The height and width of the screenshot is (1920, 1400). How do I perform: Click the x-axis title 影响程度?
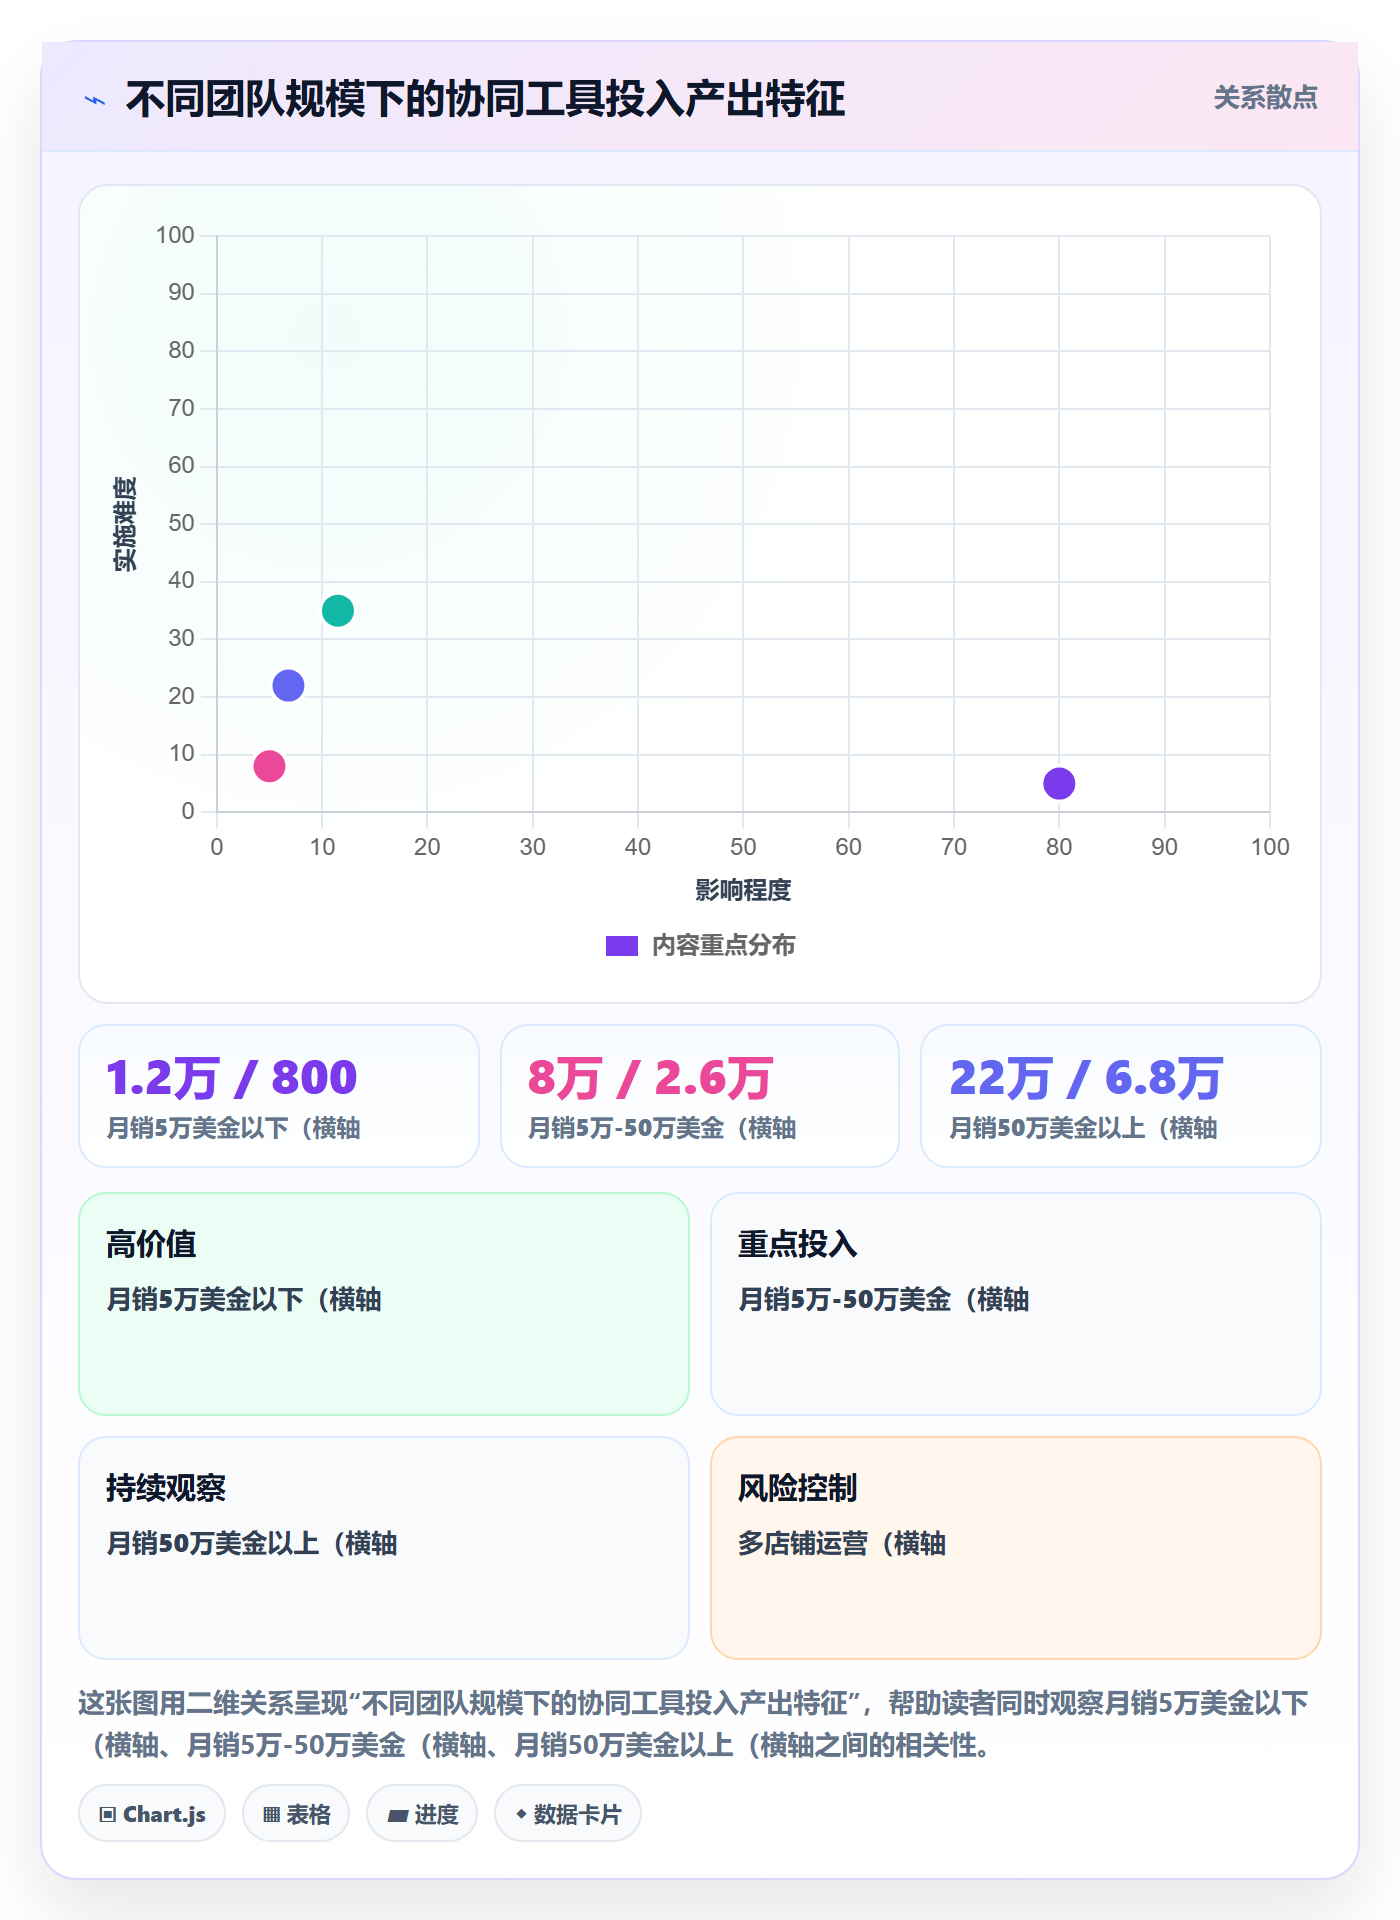point(743,889)
